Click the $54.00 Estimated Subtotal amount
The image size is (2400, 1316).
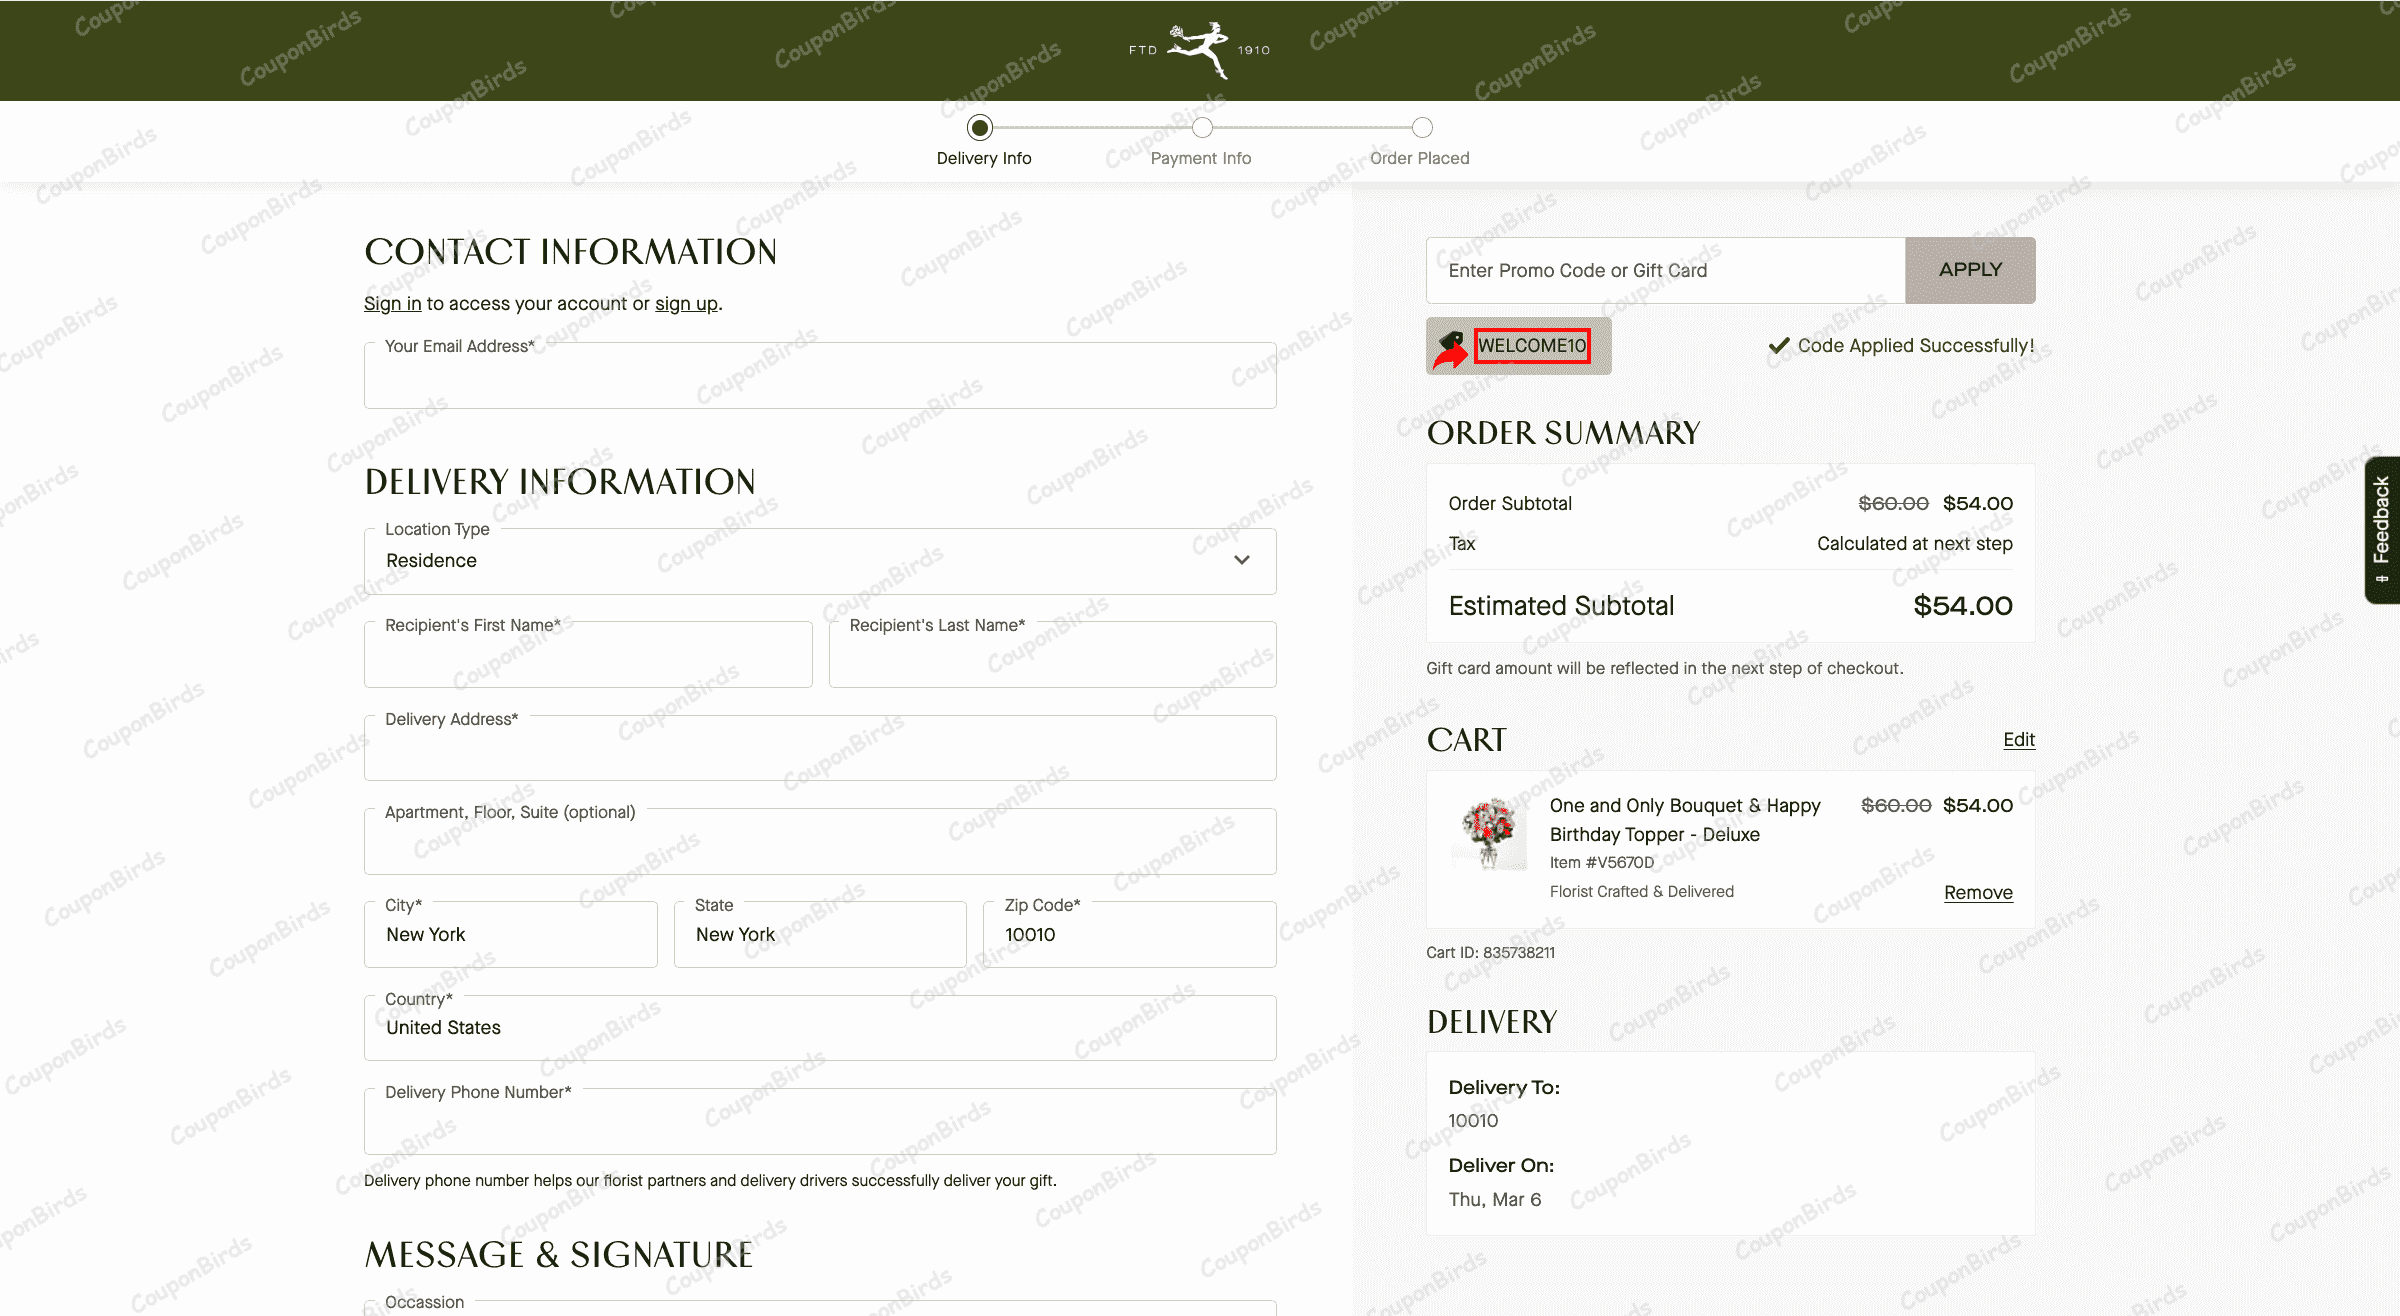[1962, 606]
